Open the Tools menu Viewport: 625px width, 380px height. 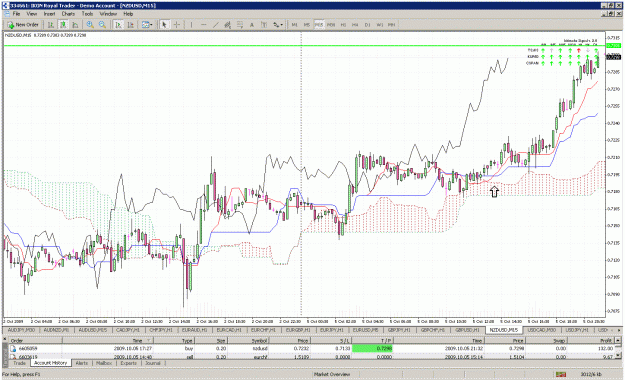(x=87, y=14)
